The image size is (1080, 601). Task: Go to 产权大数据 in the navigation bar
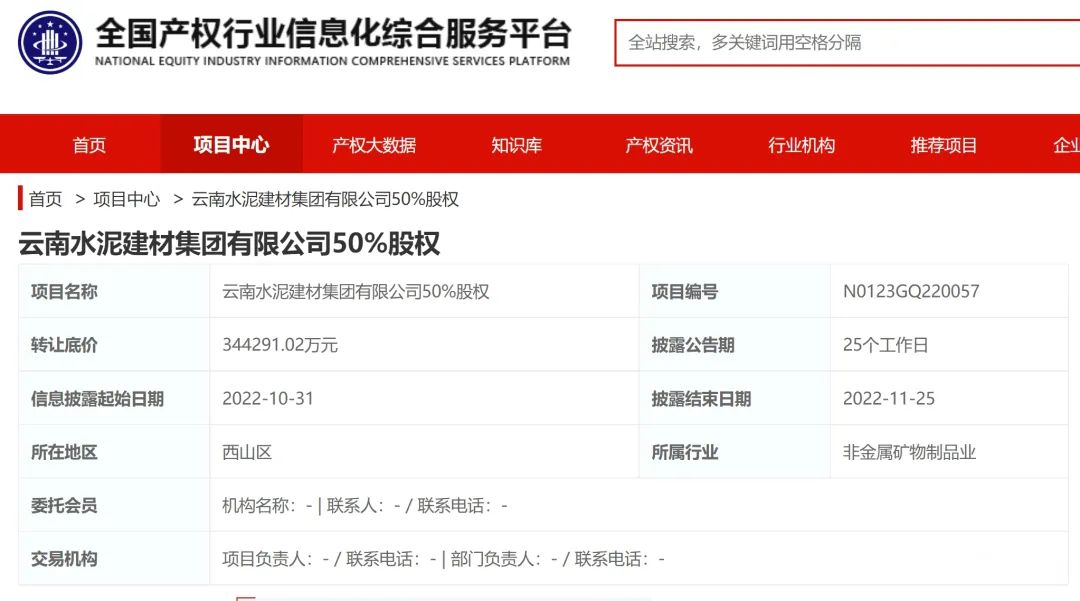tap(374, 145)
